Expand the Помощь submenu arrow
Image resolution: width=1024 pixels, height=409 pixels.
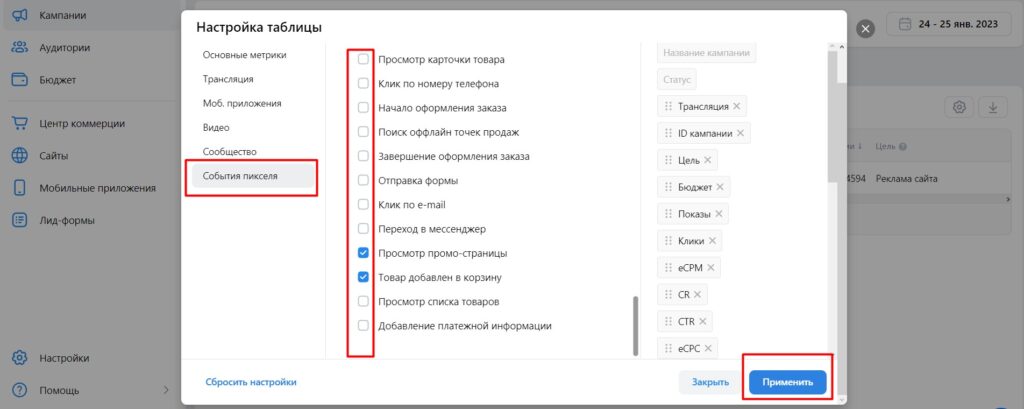click(x=166, y=390)
